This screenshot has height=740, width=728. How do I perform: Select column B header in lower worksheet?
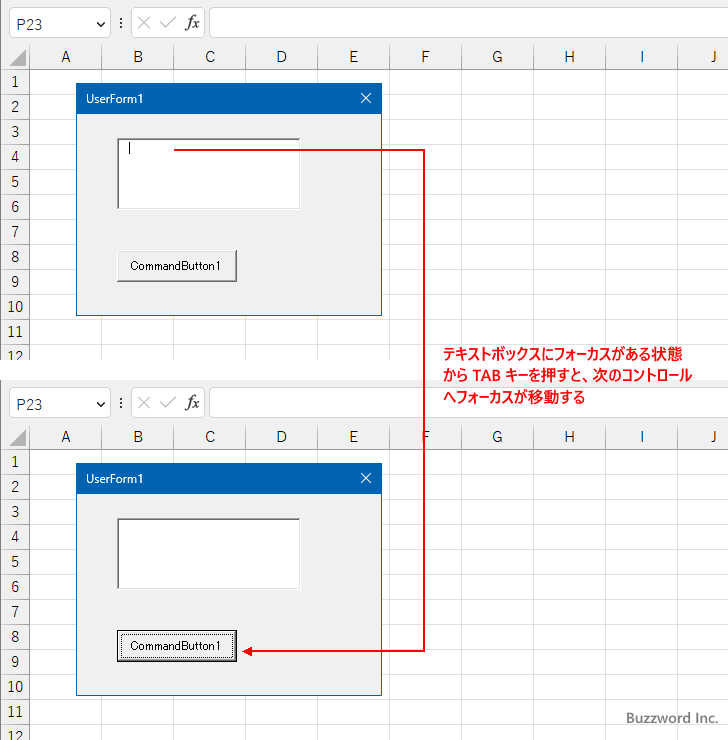pos(138,437)
